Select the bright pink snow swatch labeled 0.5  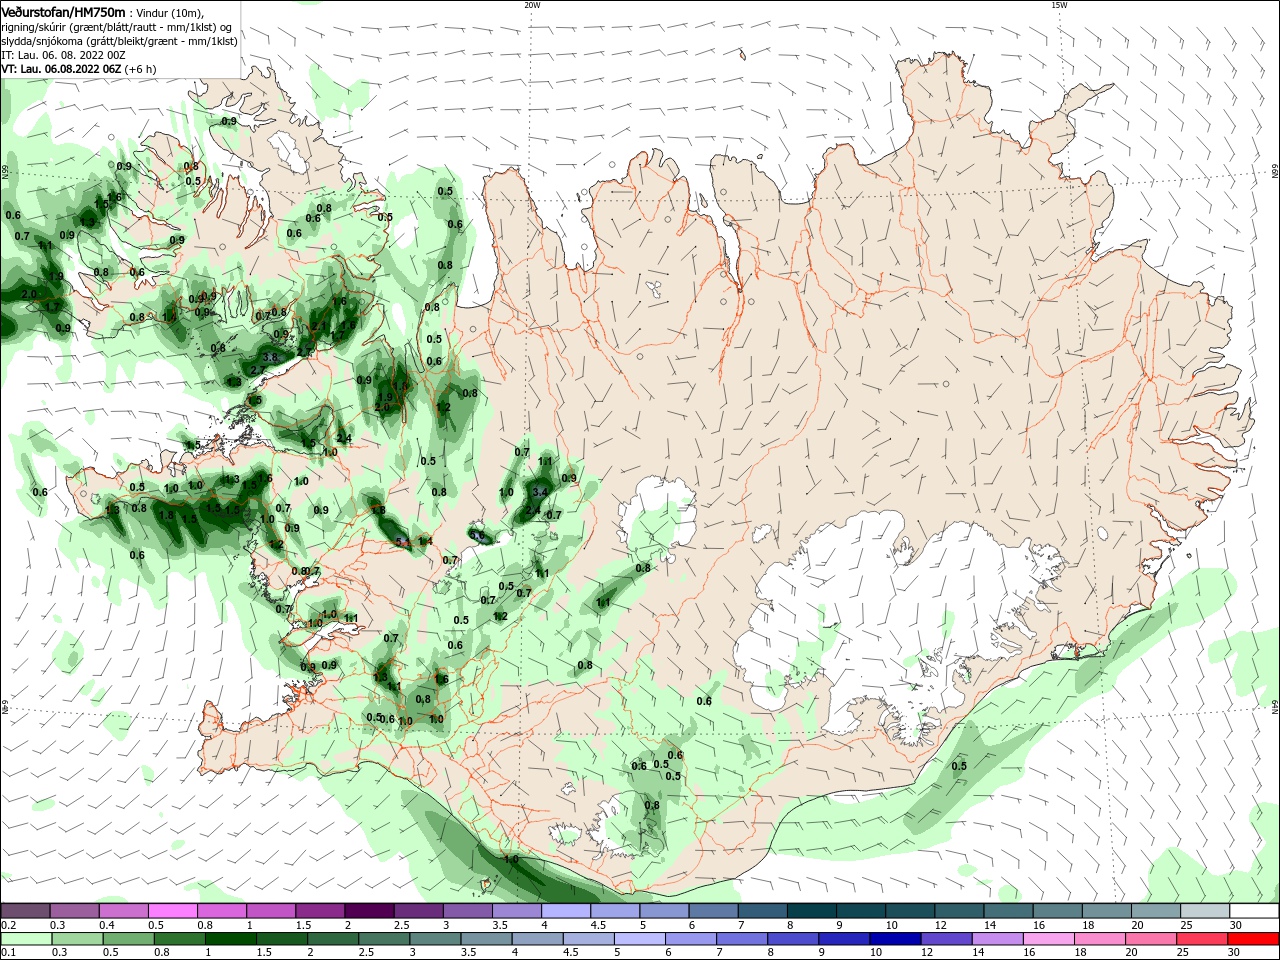tap(172, 911)
